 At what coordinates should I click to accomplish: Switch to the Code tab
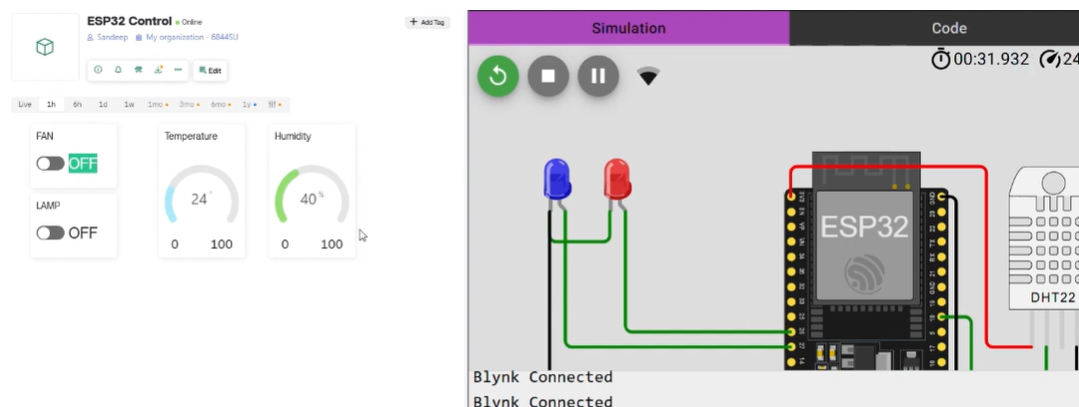click(948, 28)
